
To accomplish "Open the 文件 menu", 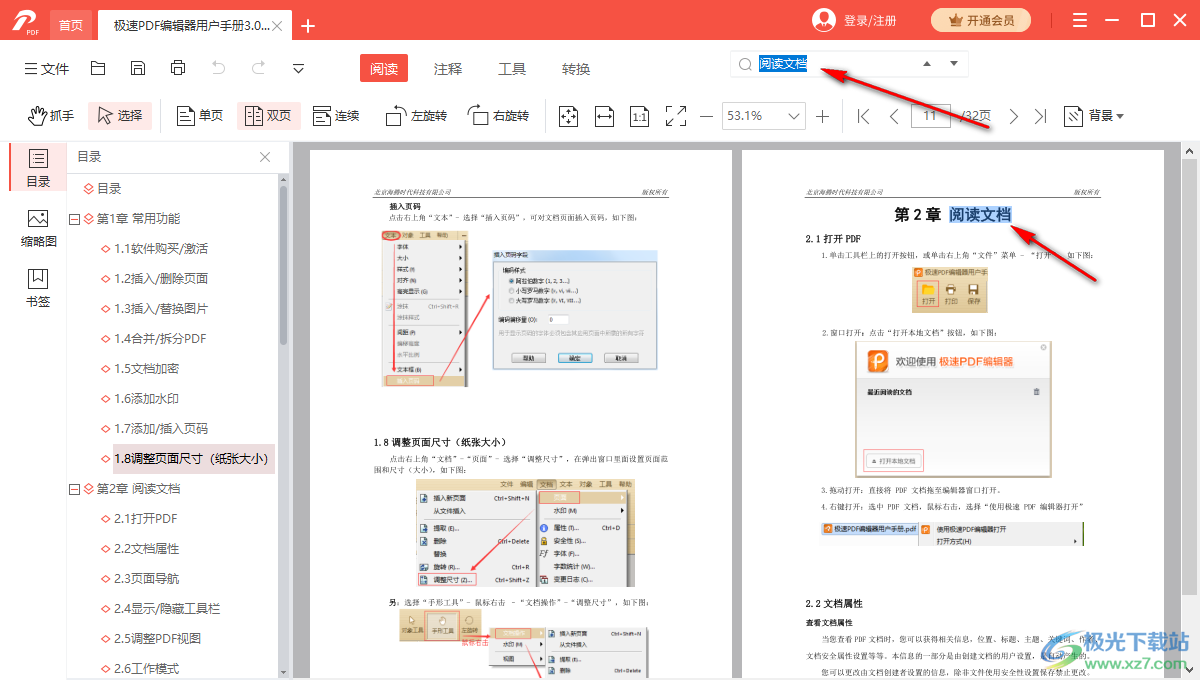I will [x=46, y=69].
